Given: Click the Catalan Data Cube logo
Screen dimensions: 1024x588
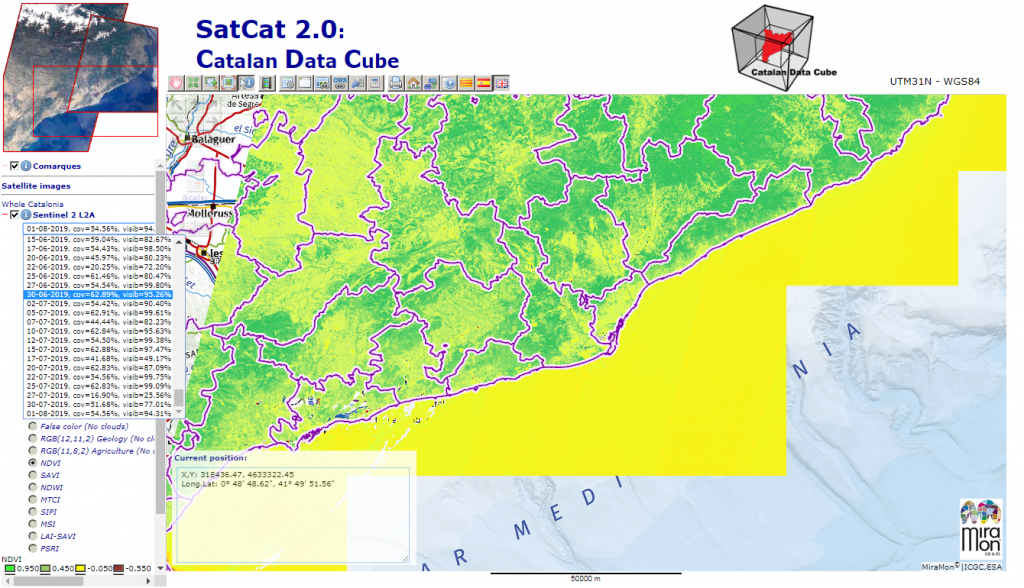Looking at the screenshot, I should click(x=784, y=47).
